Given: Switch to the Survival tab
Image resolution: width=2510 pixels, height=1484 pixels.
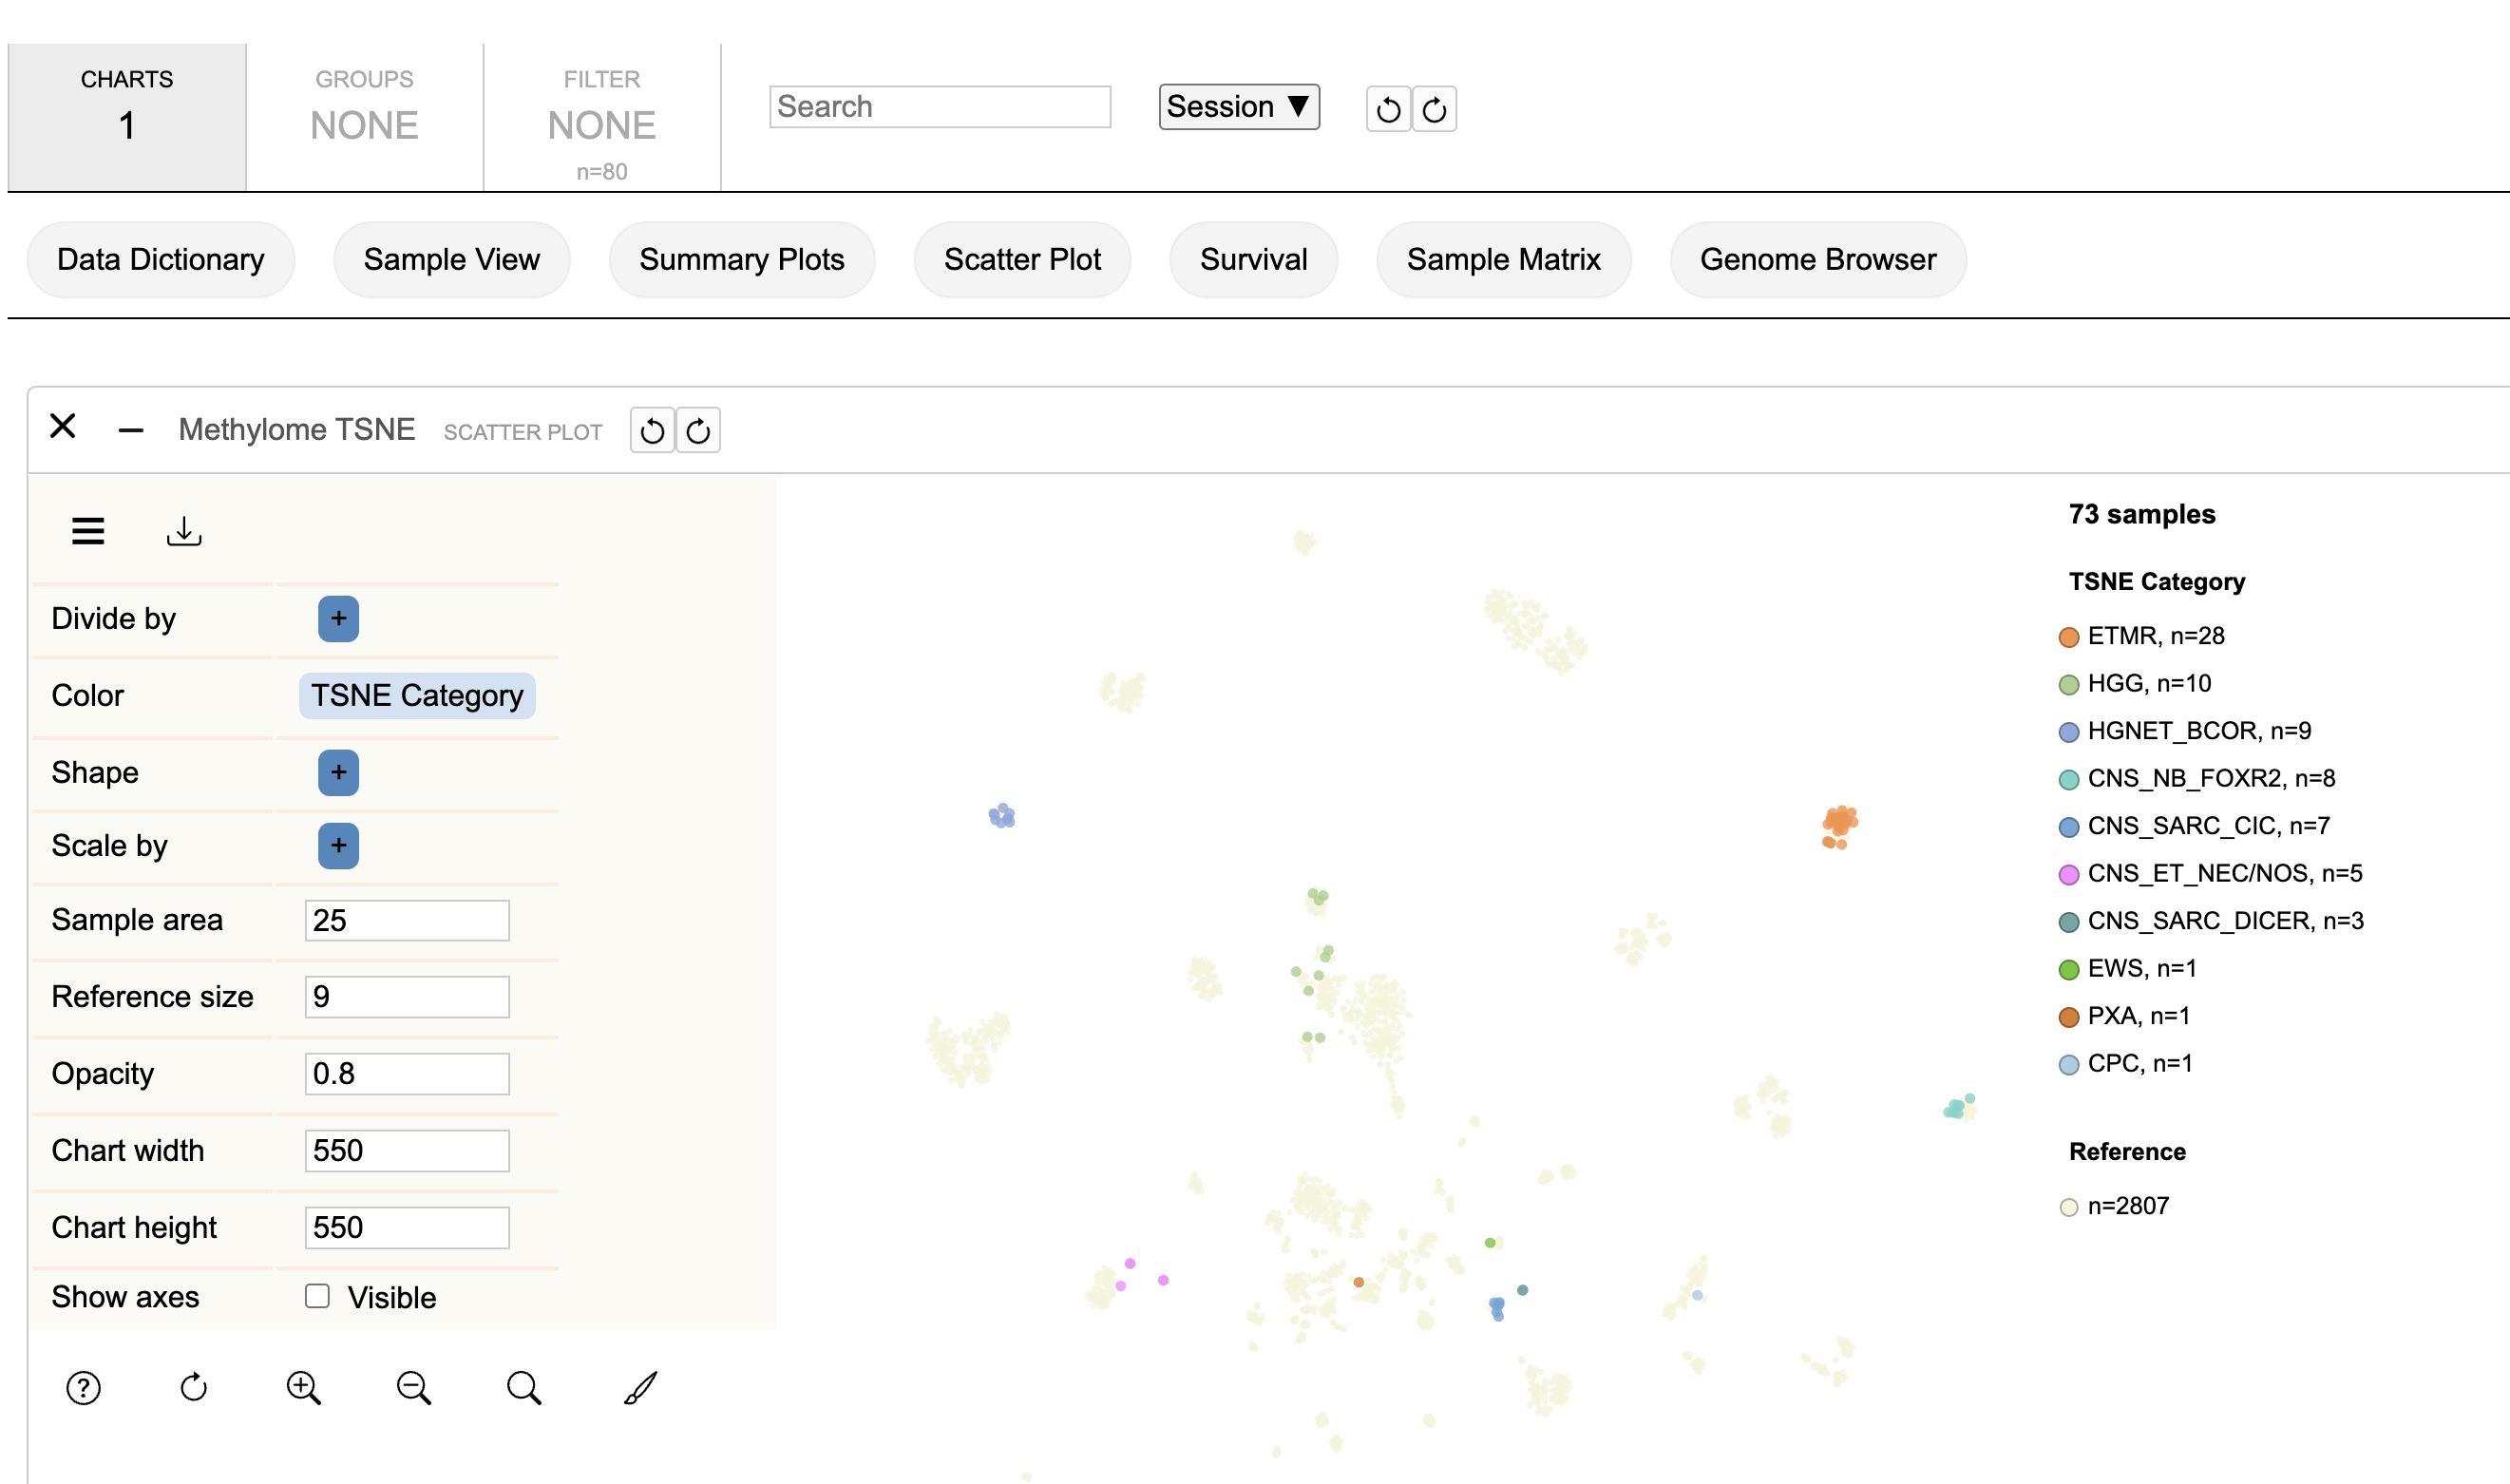Looking at the screenshot, I should pos(1254,257).
